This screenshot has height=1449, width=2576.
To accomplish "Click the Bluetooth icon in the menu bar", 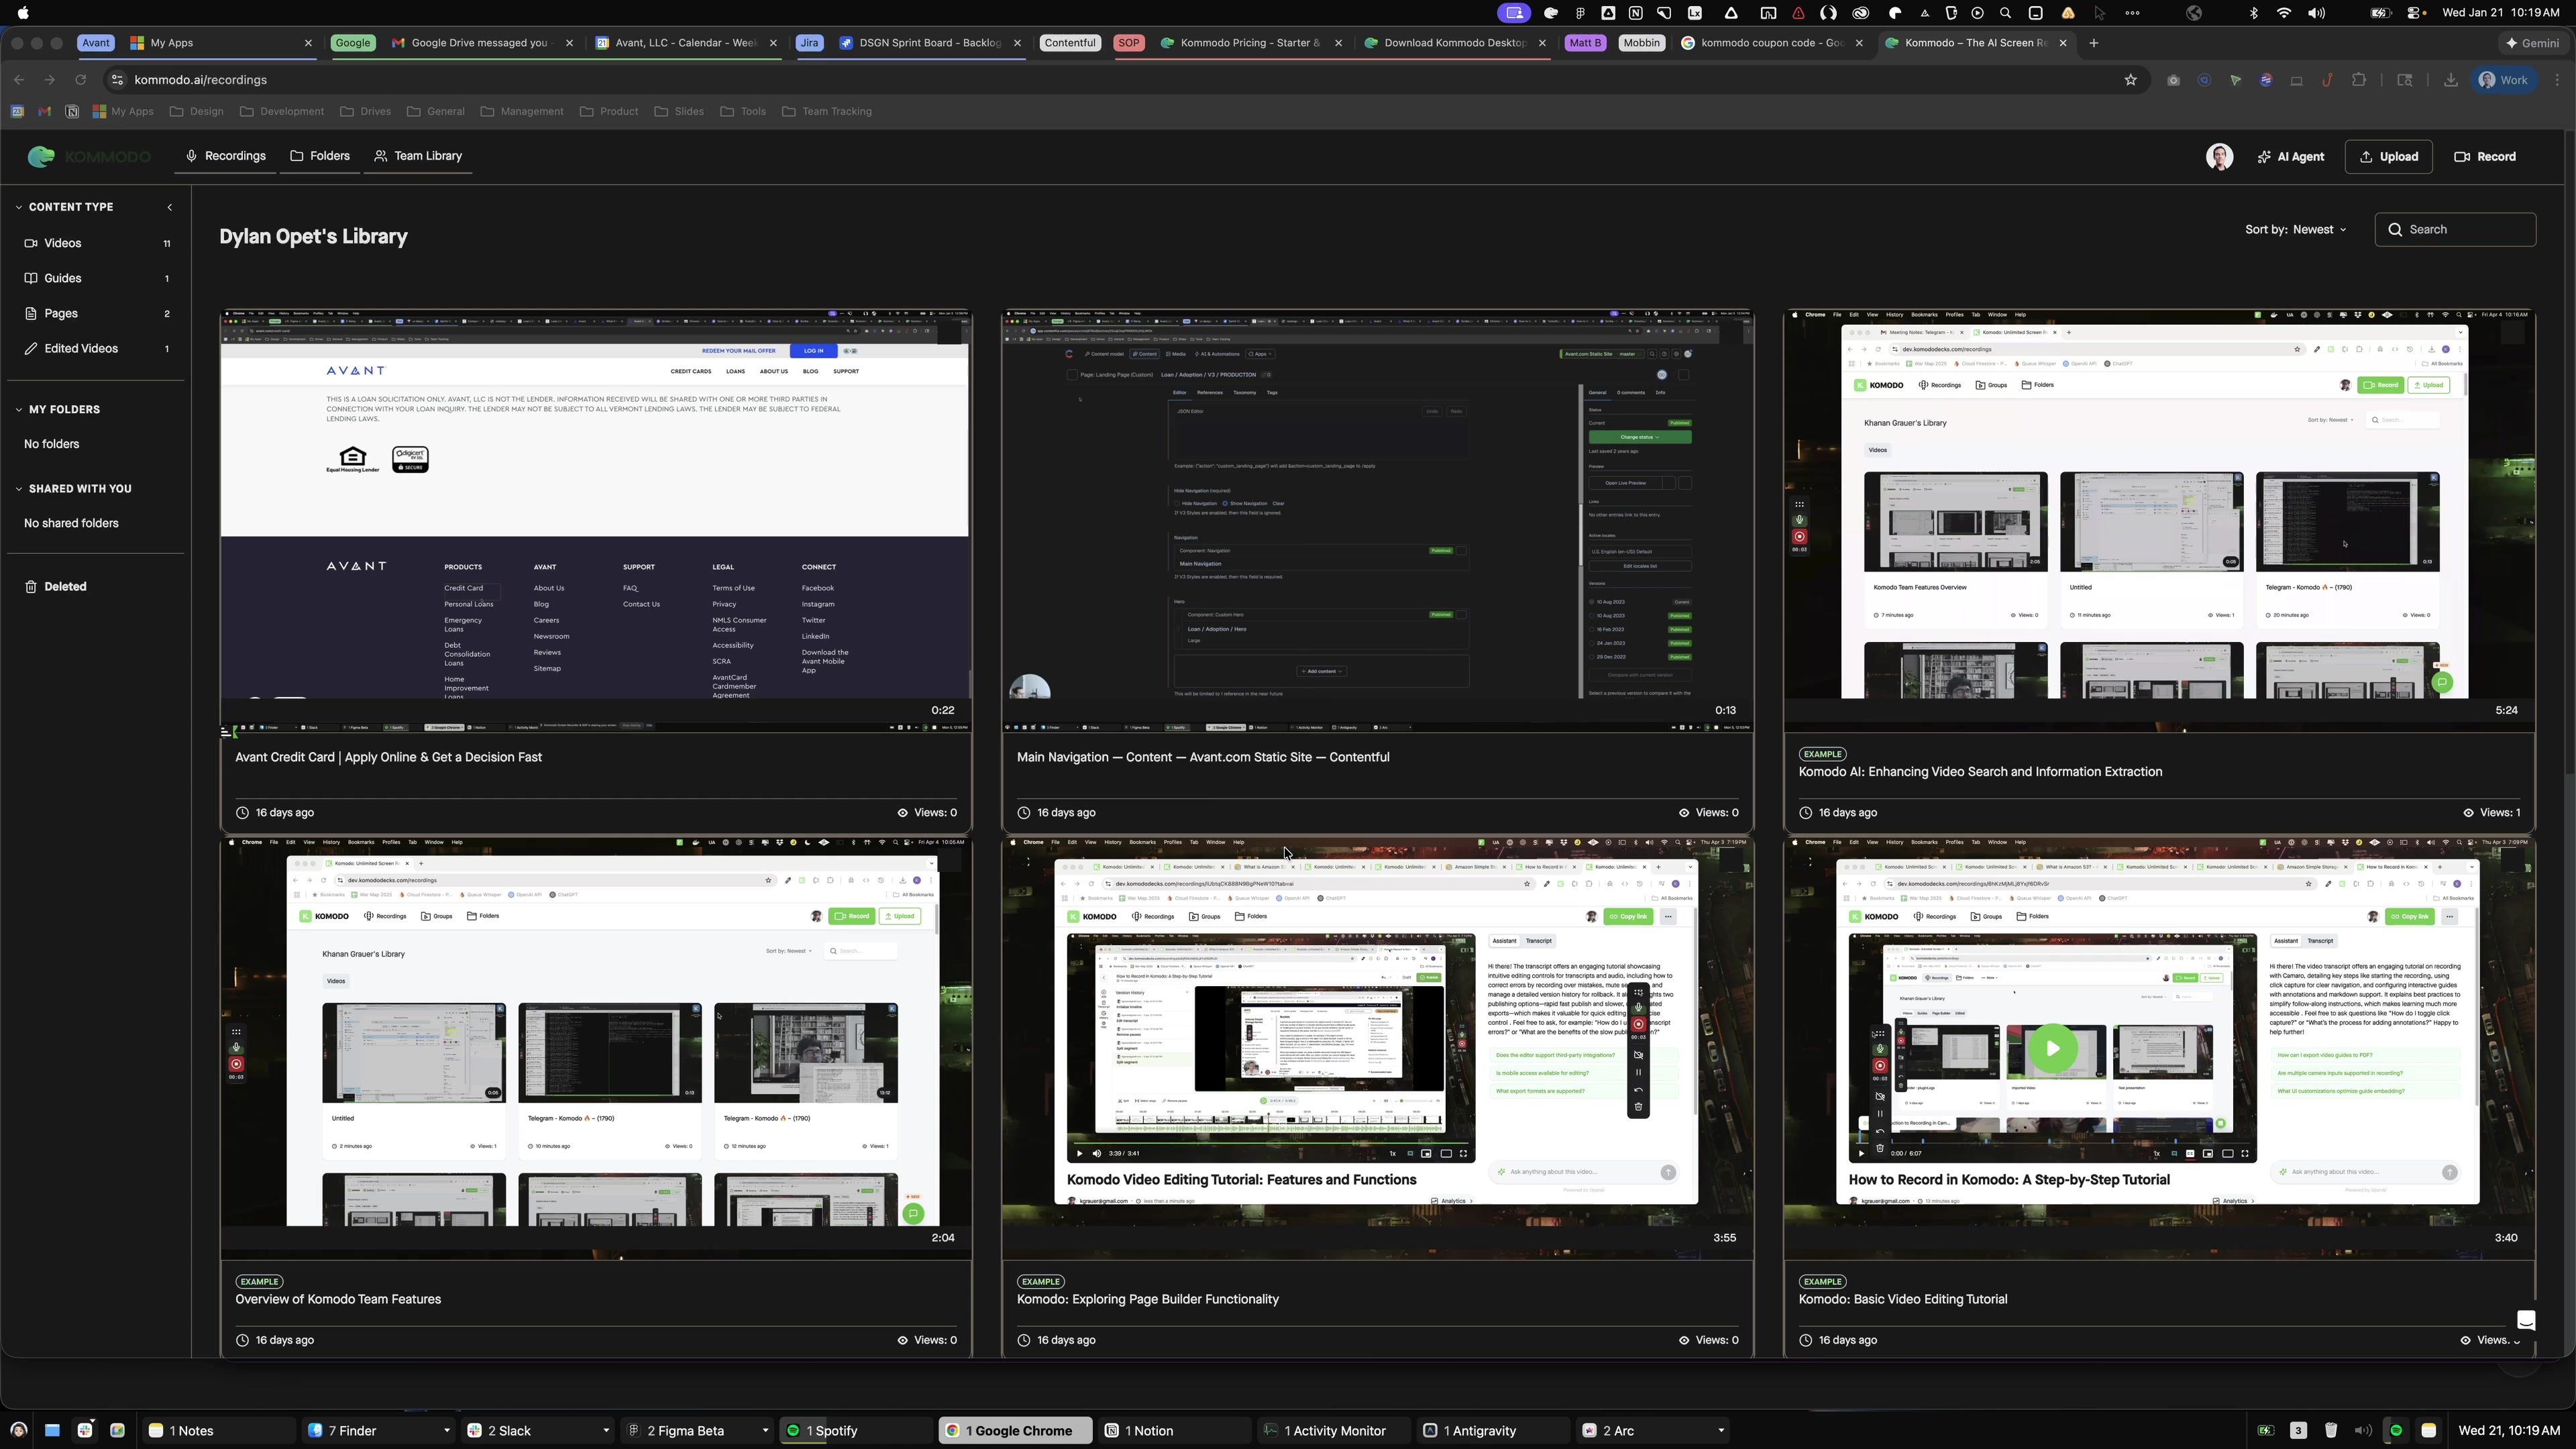I will (2253, 13).
